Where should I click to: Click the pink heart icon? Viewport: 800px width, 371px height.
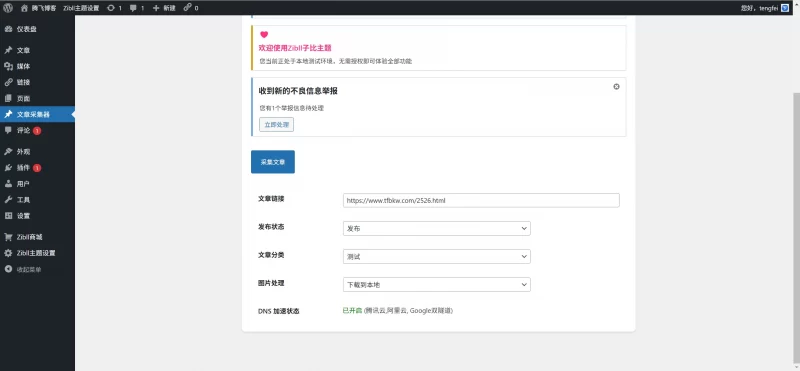point(264,35)
